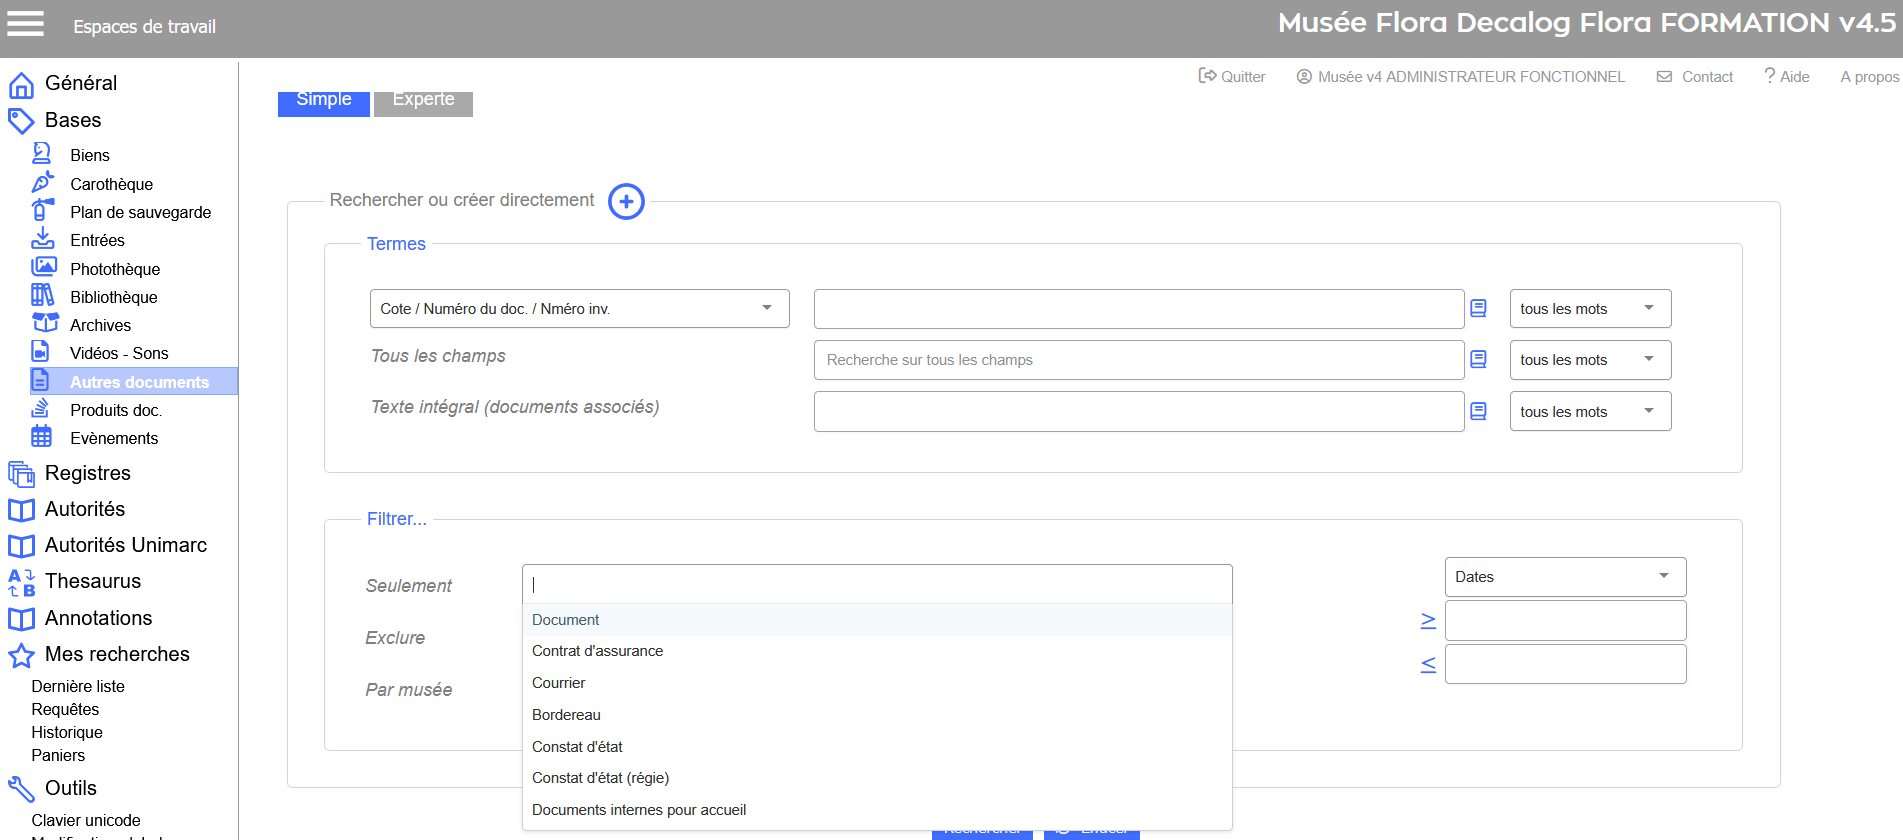Screen dimensions: 1903x840
Task: Open 'tous les mots' dropdown for Tous les champs
Action: [1590, 360]
